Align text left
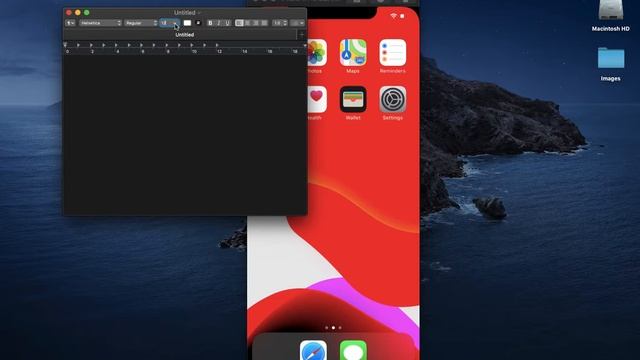 [239, 23]
